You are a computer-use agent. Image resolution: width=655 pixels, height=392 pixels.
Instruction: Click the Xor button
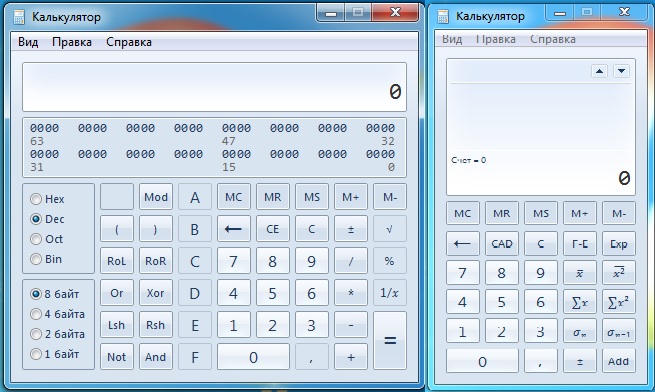156,293
